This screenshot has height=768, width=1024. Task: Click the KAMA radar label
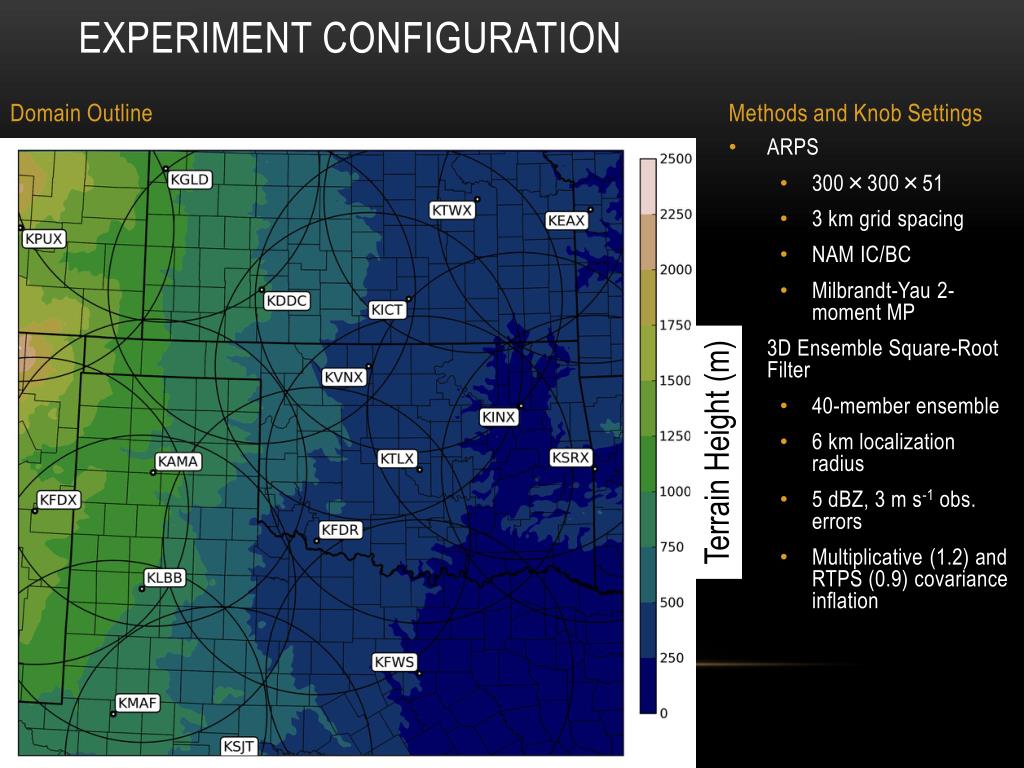(x=178, y=462)
